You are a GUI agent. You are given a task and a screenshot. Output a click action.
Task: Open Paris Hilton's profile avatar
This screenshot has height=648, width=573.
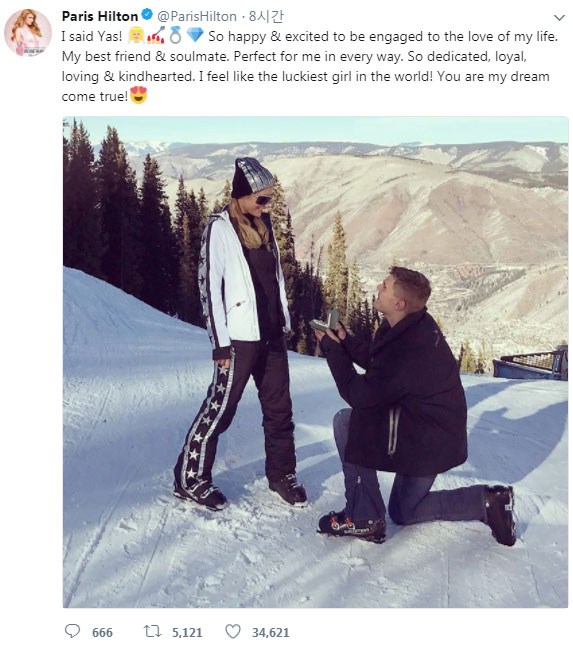pos(28,33)
